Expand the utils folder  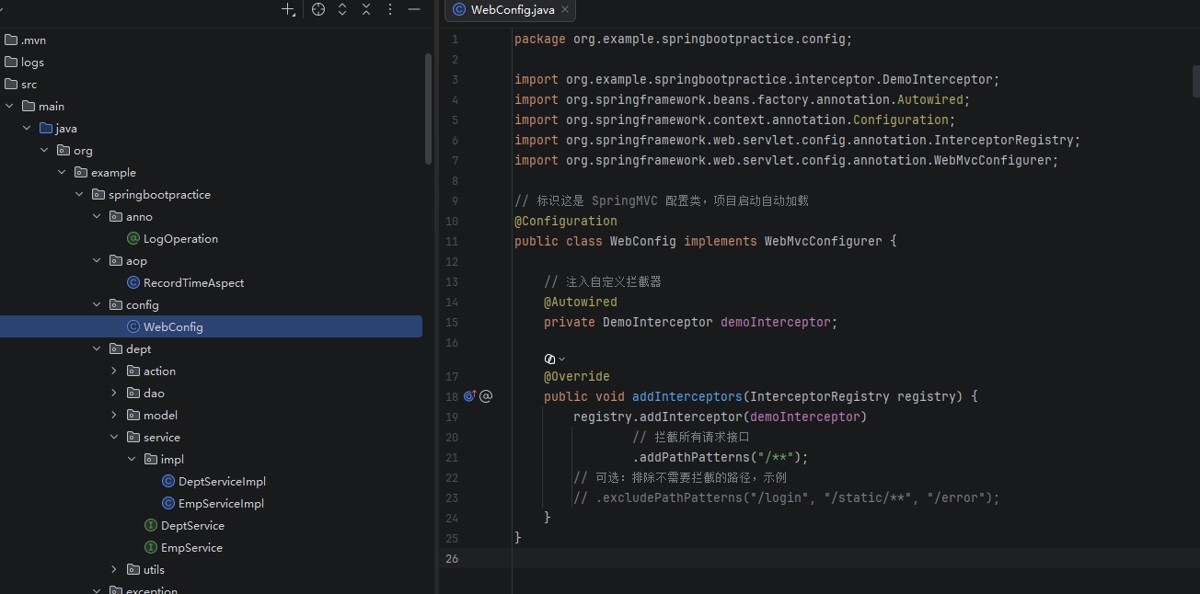click(115, 570)
